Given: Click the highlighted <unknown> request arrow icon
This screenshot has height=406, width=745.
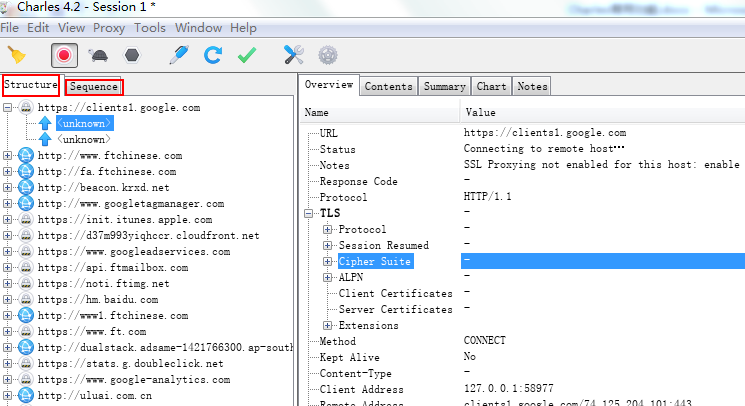Looking at the screenshot, I should point(45,123).
